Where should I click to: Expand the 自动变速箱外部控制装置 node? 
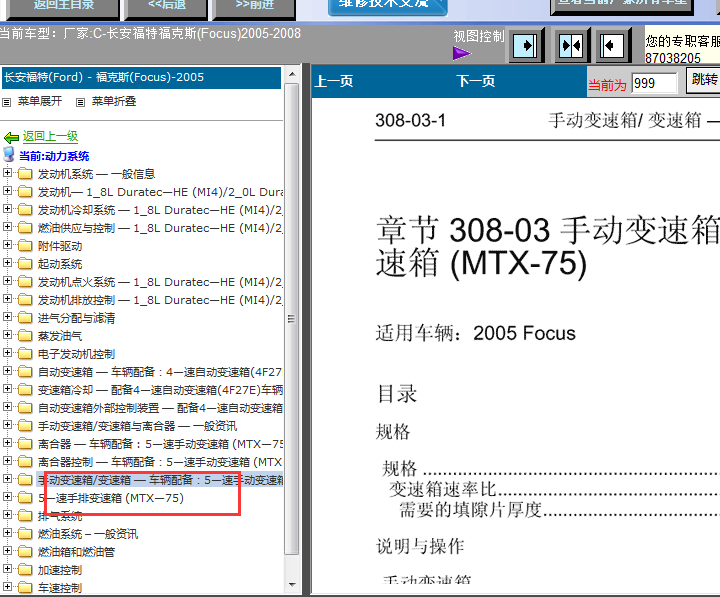7,406
